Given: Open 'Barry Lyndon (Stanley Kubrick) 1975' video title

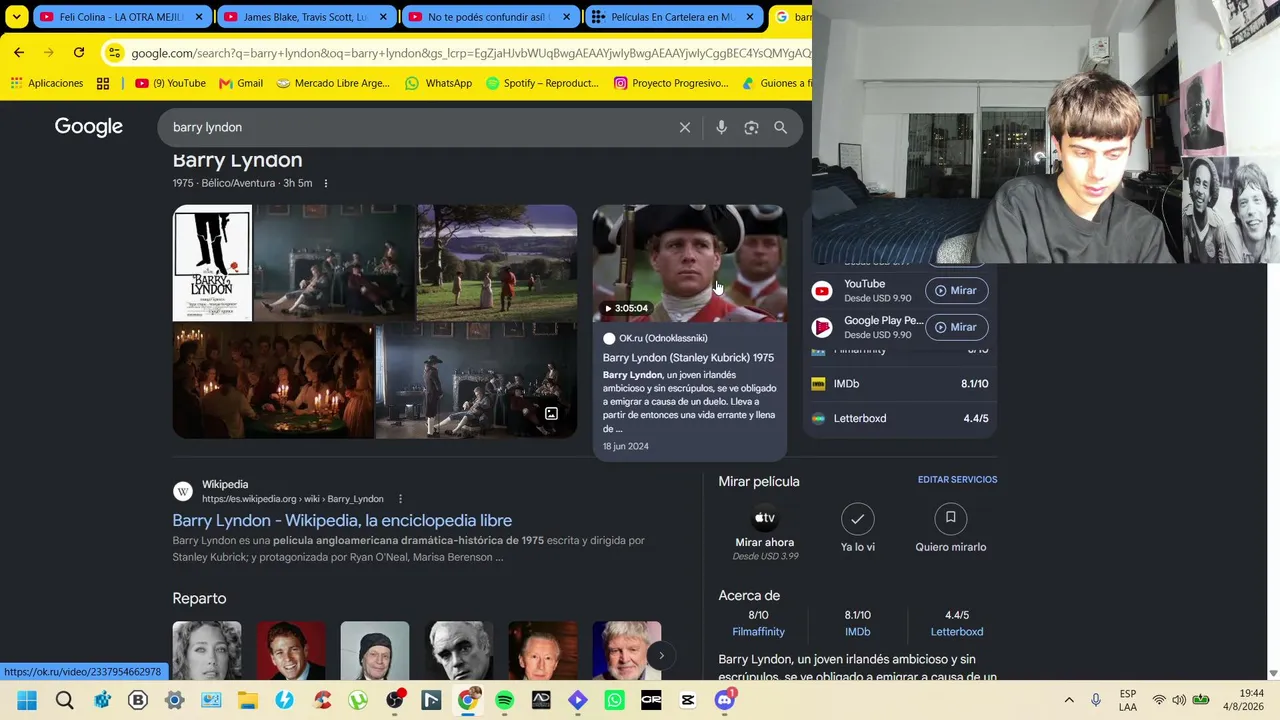Looking at the screenshot, I should (x=688, y=358).
